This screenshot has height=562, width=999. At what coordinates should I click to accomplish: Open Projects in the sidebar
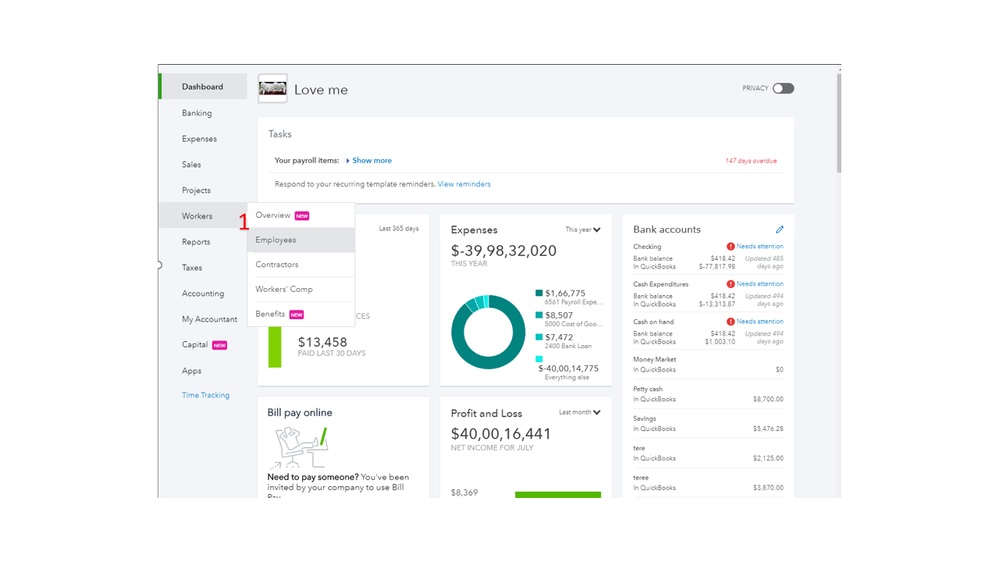click(196, 191)
